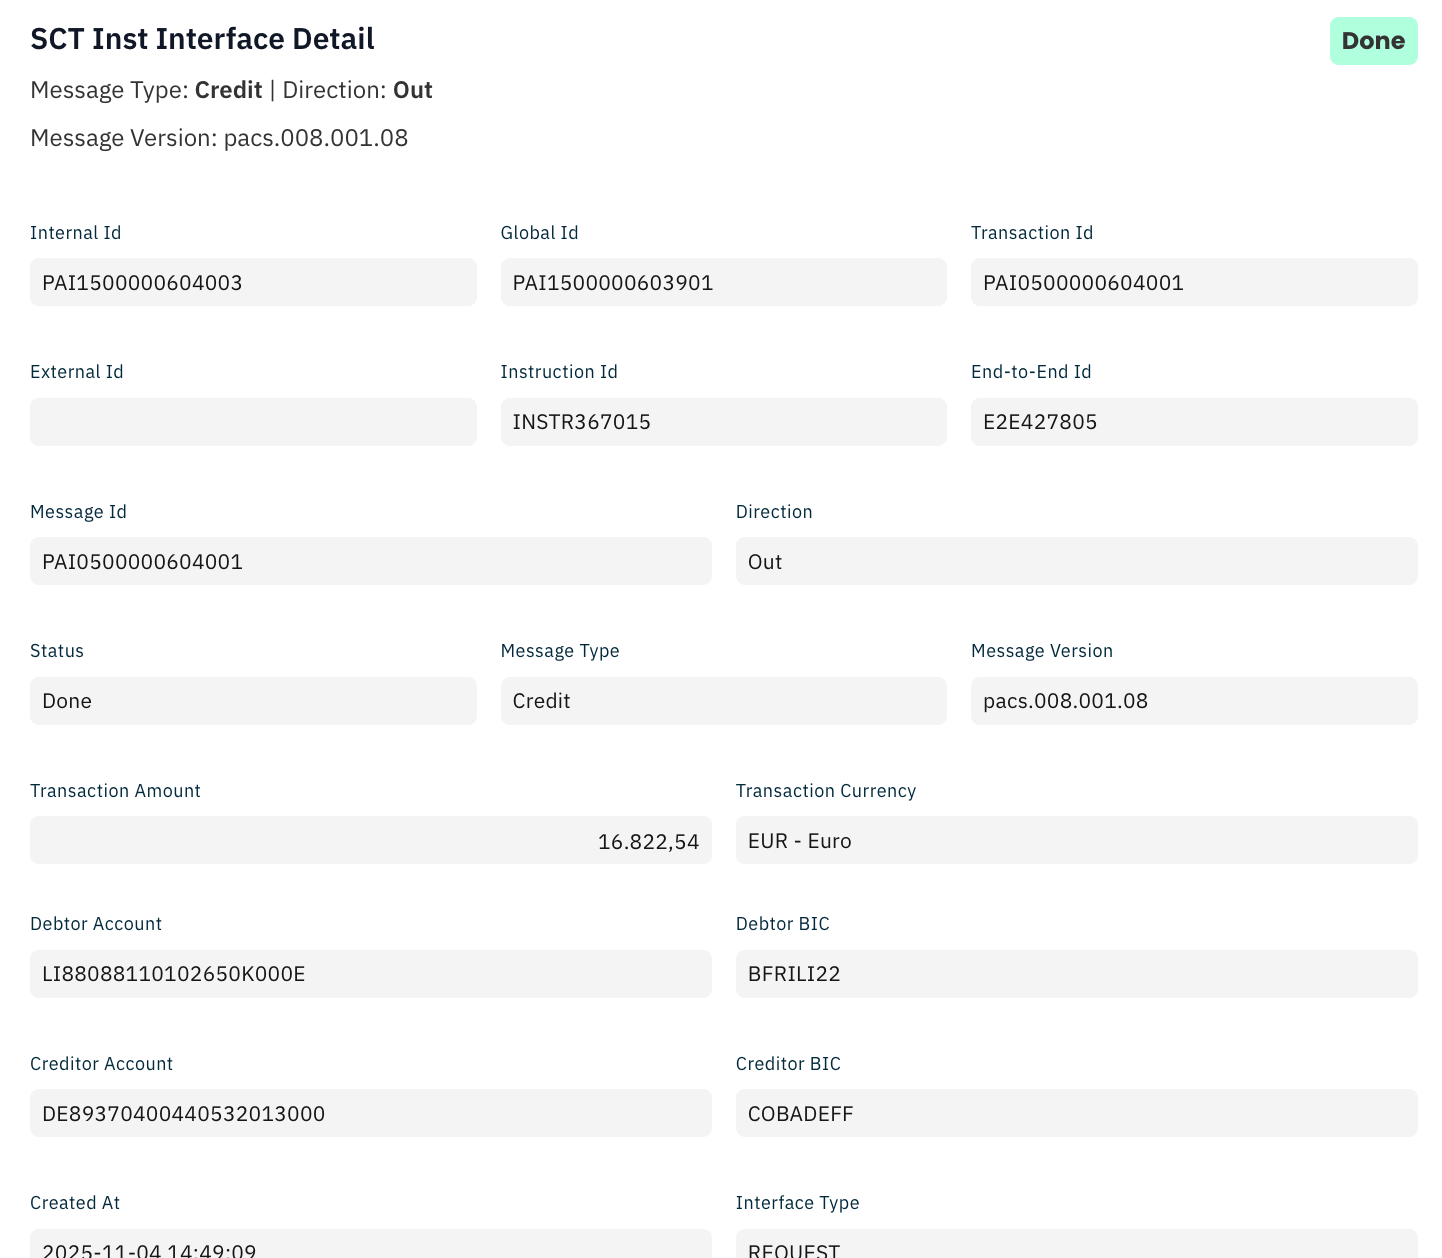Select the End-to-End Id field
This screenshot has height=1258, width=1442.
pyautogui.click(x=1193, y=422)
